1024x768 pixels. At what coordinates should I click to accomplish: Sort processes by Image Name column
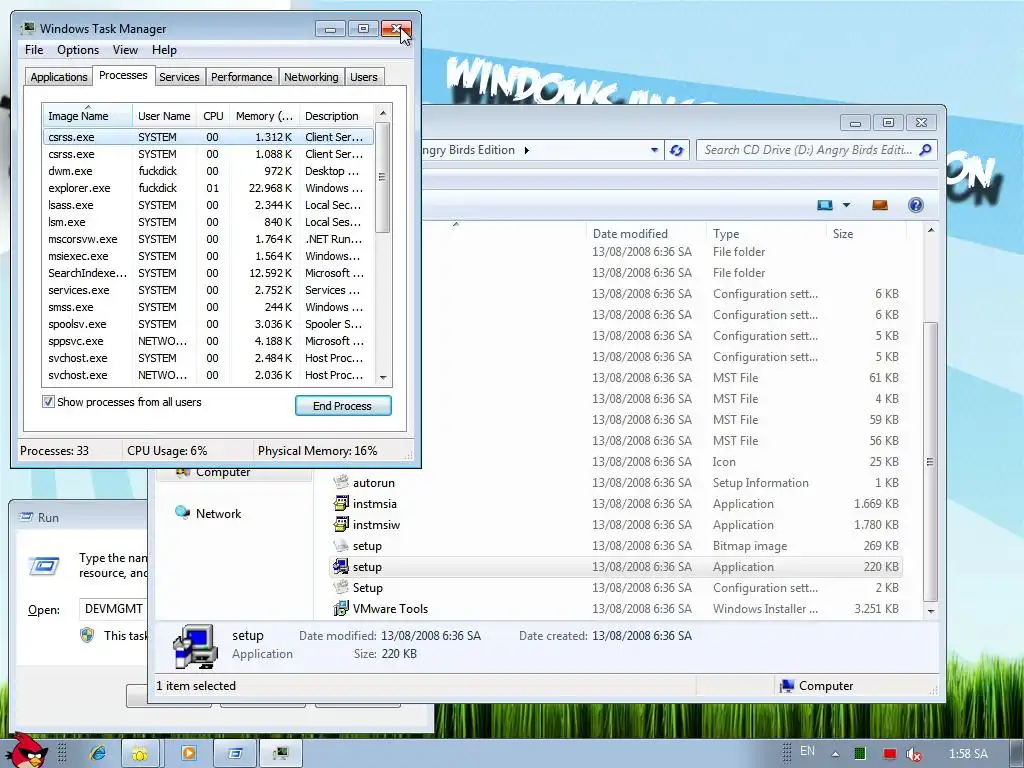click(x=87, y=116)
